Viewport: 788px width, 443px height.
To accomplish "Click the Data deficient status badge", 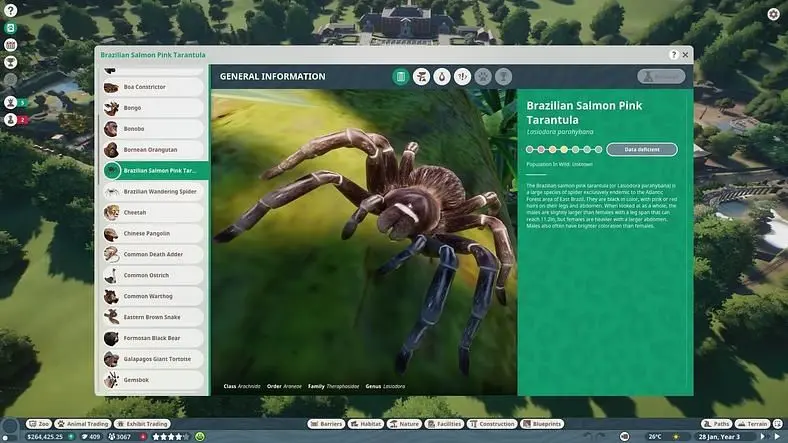I will coord(642,149).
